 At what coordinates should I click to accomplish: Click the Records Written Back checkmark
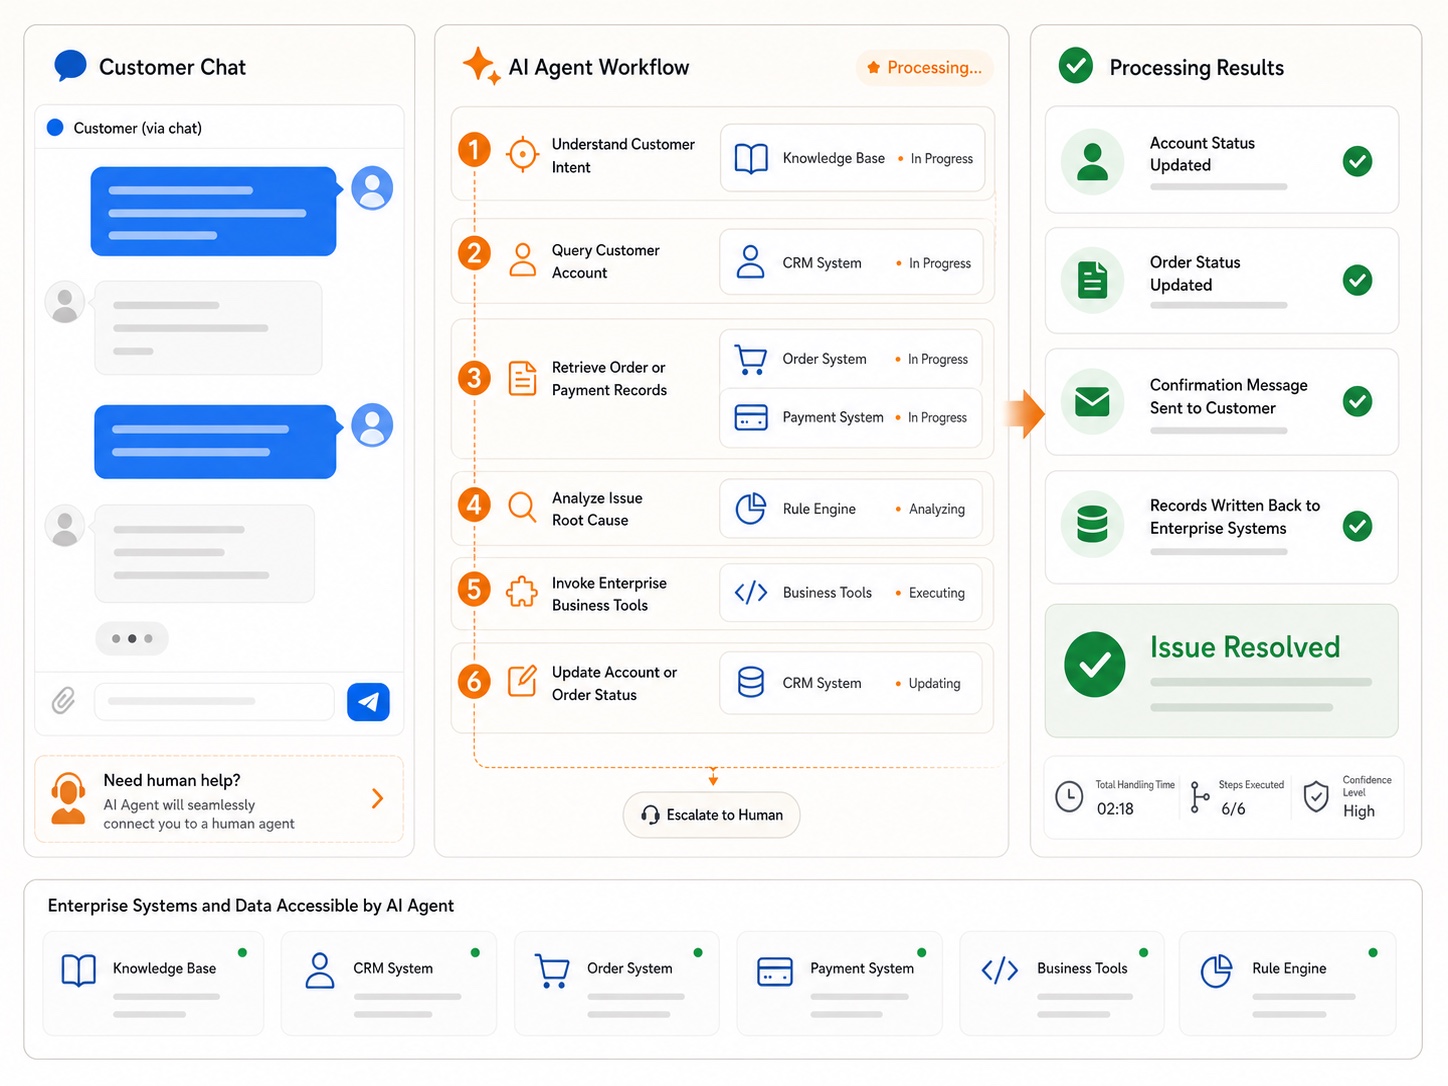coord(1357,525)
